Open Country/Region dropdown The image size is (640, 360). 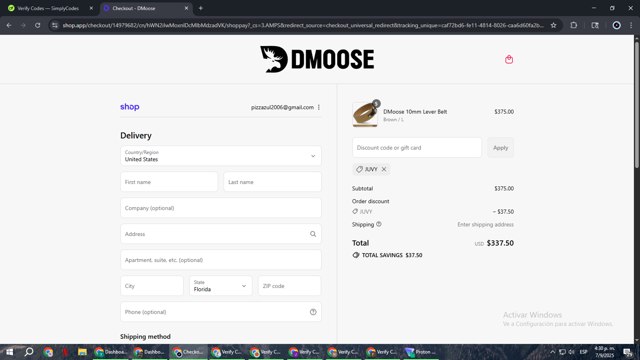pos(221,156)
